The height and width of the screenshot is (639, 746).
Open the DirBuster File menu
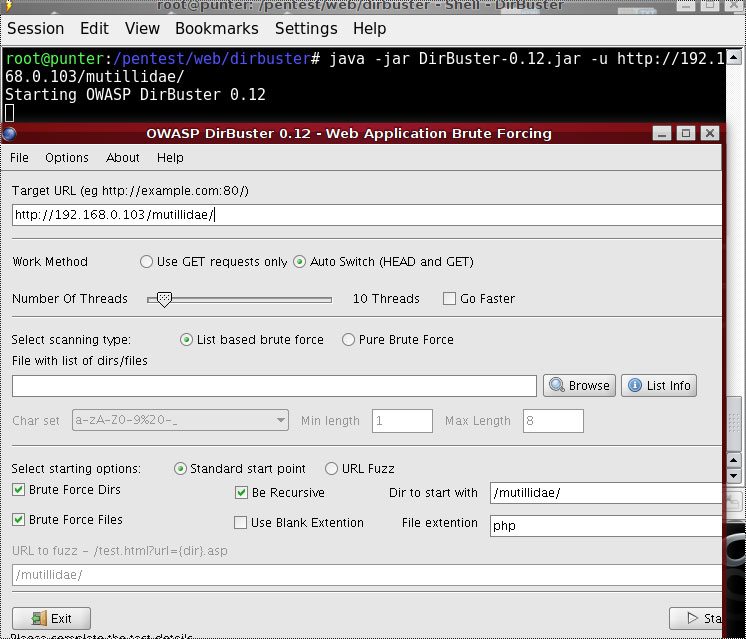coord(19,157)
